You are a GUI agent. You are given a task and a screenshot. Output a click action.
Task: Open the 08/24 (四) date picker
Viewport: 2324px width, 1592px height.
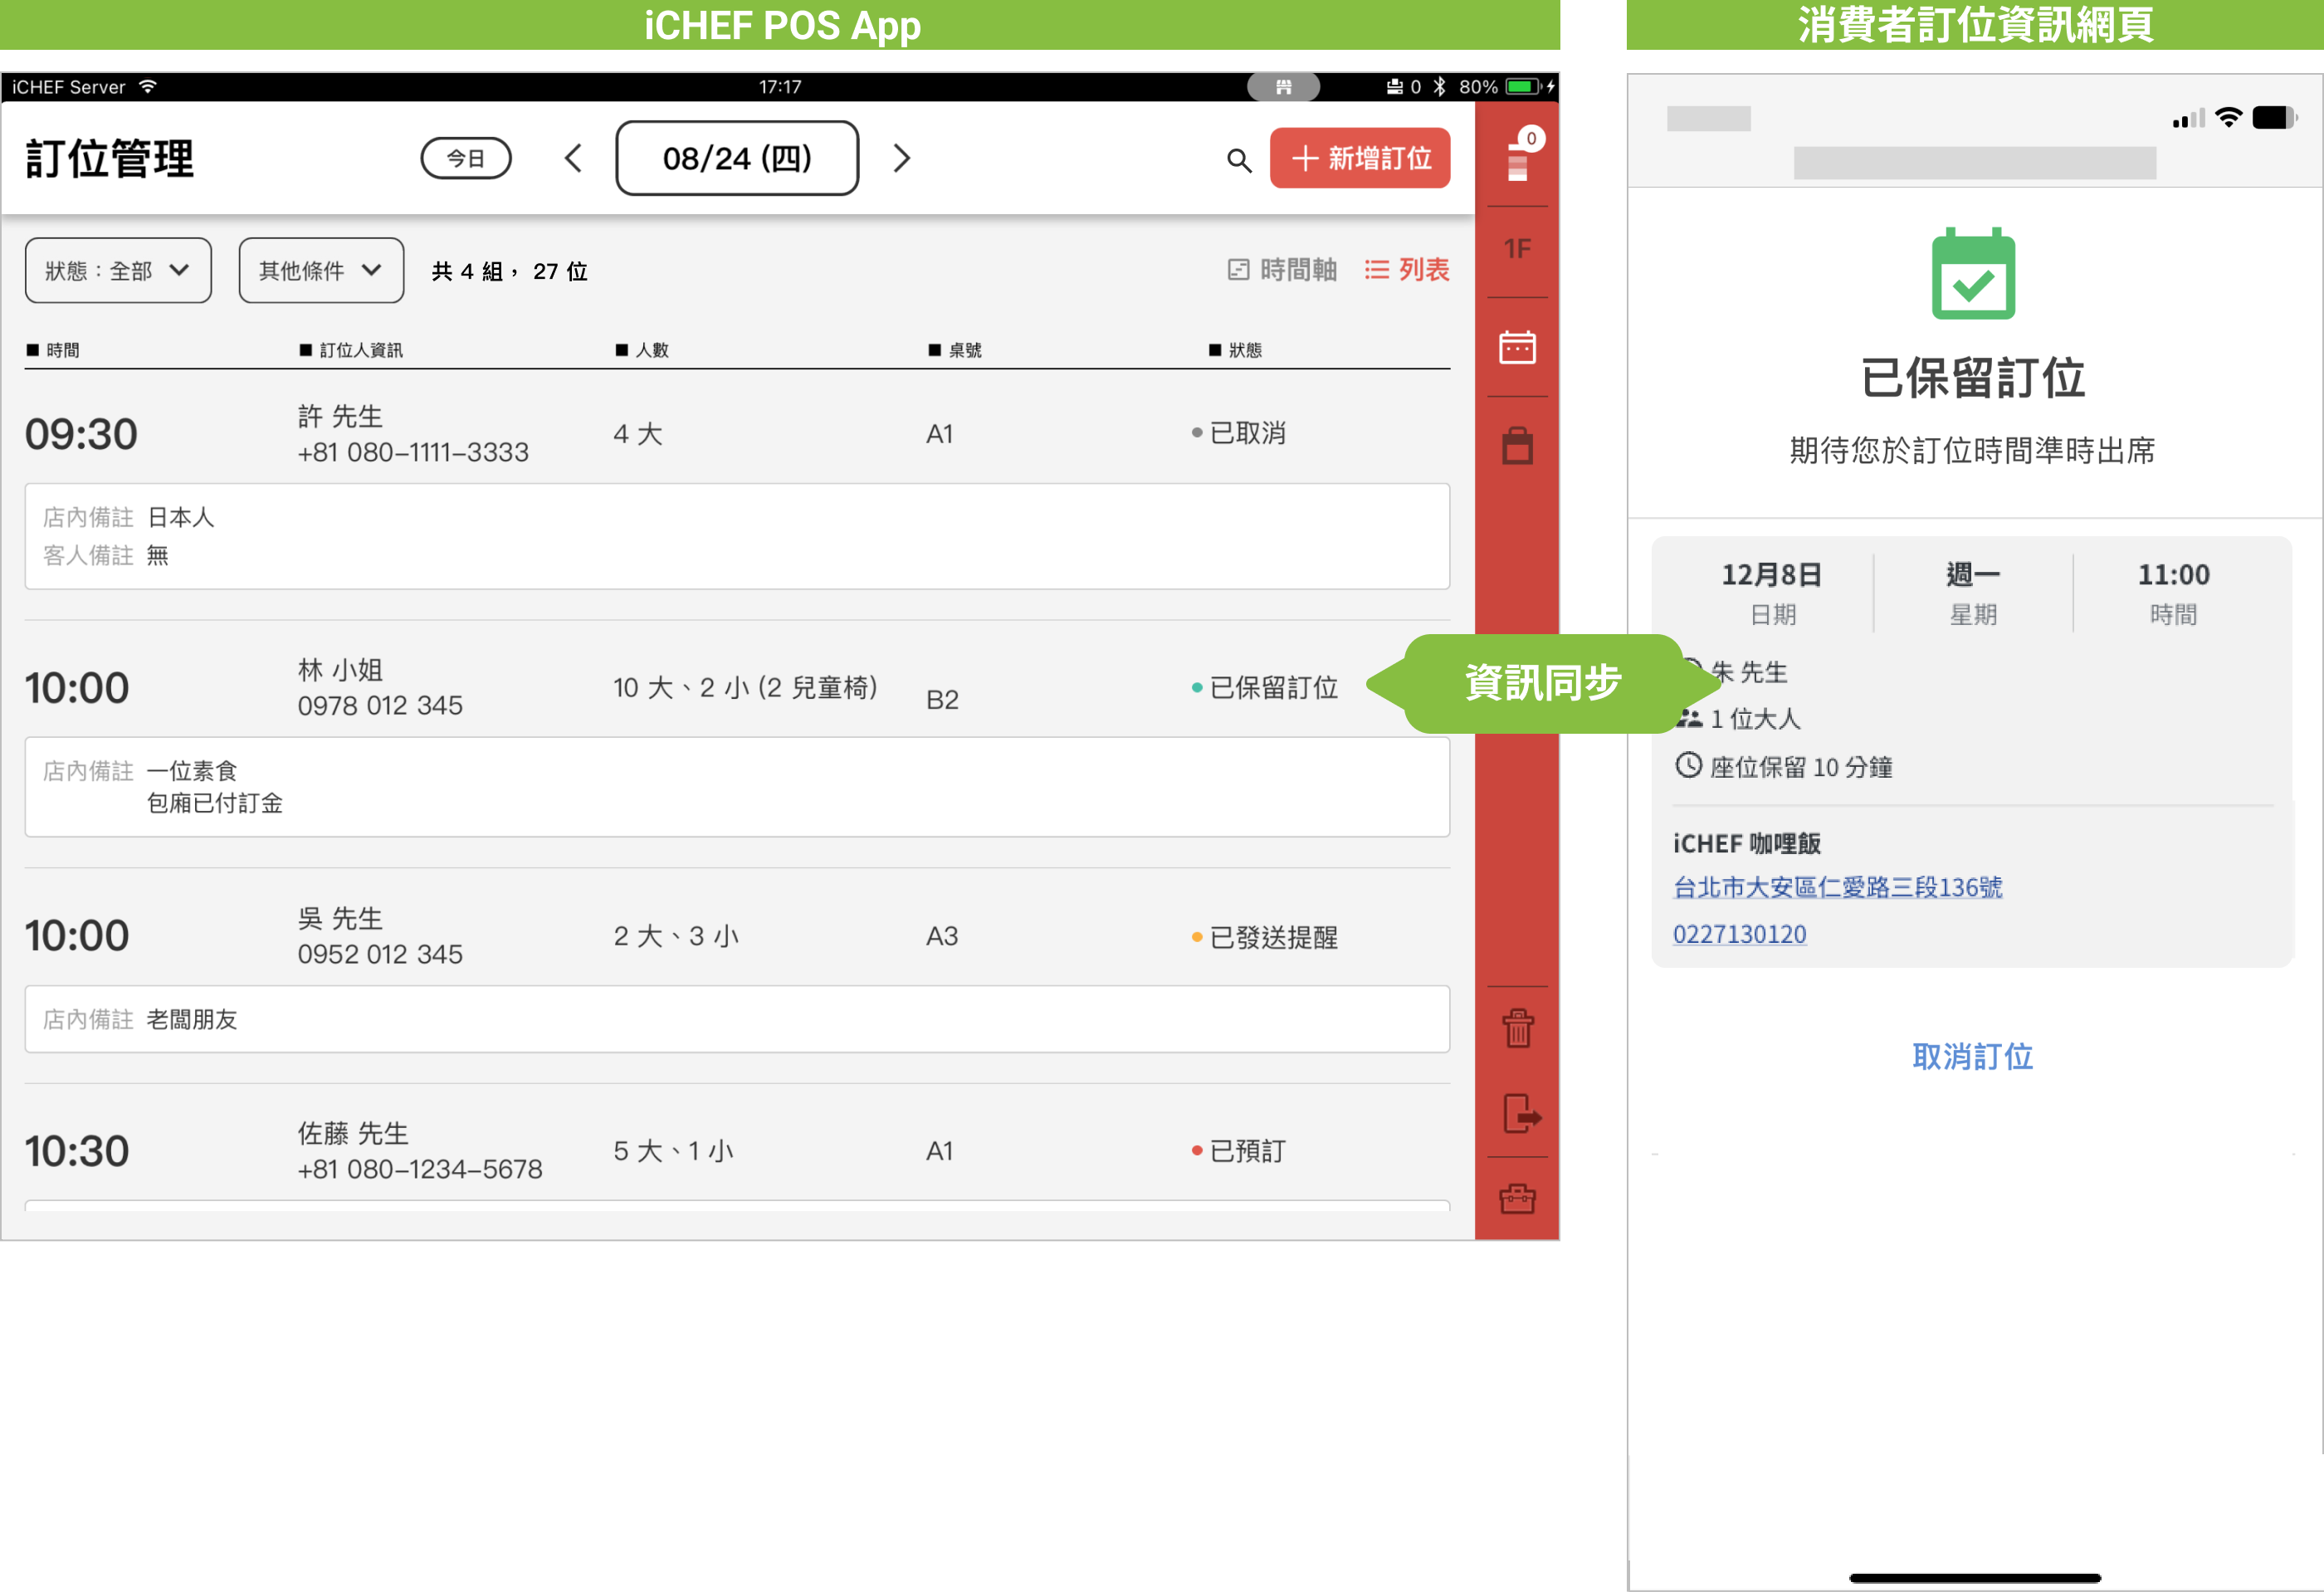[x=737, y=158]
